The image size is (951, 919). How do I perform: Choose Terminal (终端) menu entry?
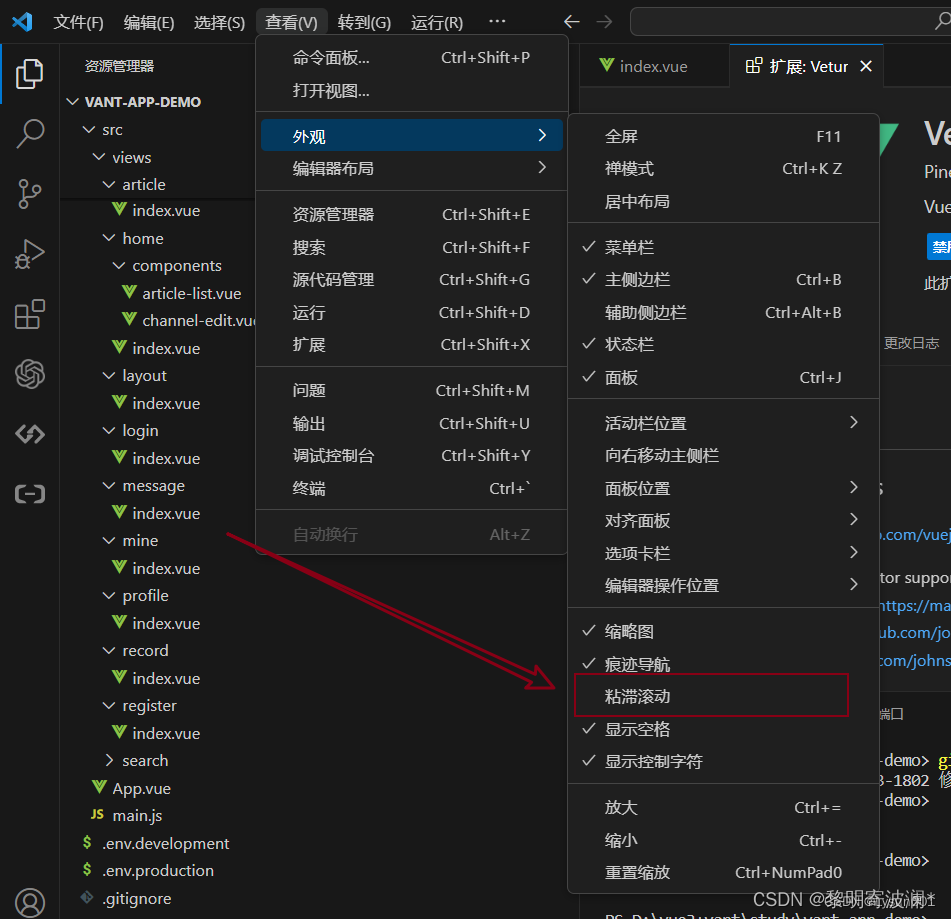(412, 488)
